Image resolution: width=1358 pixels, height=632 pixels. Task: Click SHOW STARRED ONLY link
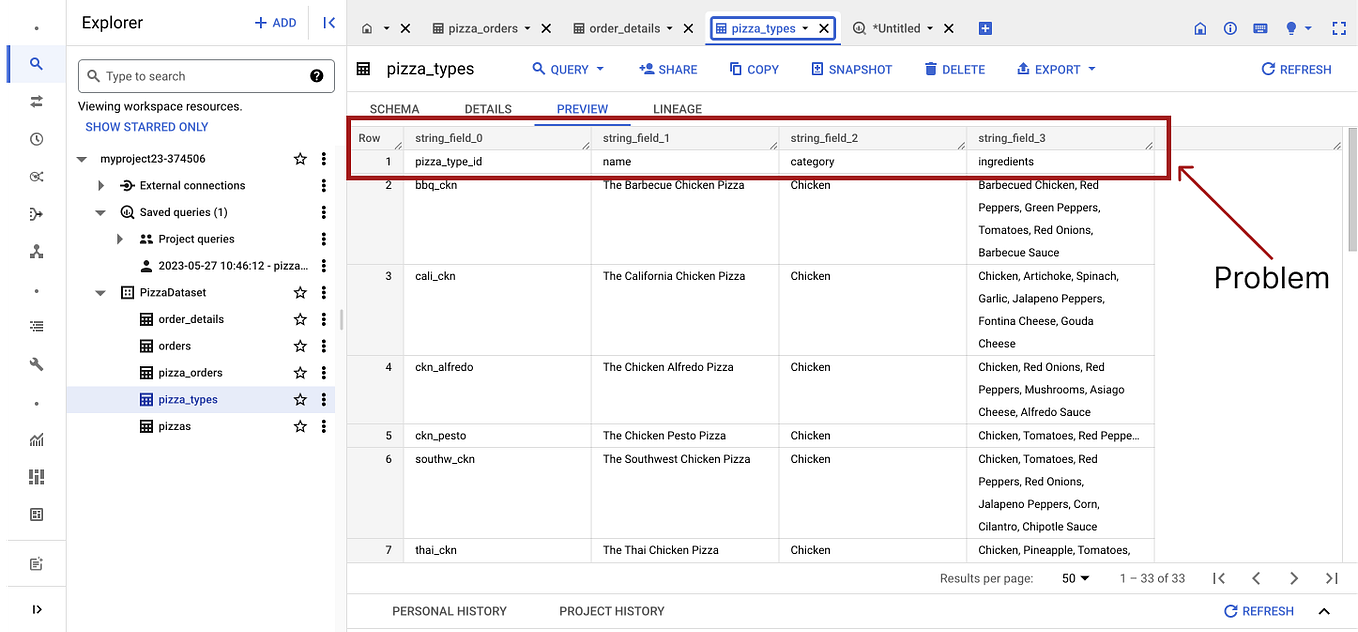pos(146,126)
